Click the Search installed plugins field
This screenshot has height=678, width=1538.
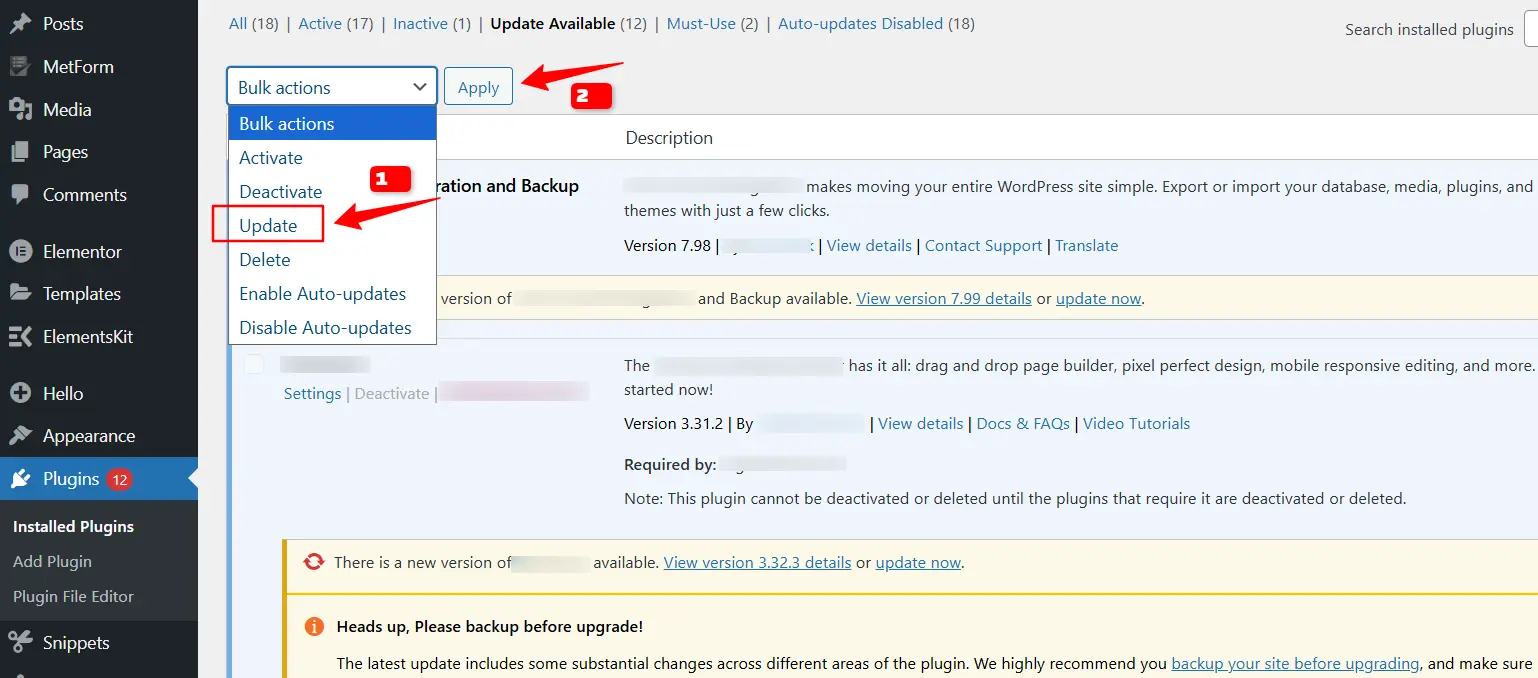tap(1530, 30)
